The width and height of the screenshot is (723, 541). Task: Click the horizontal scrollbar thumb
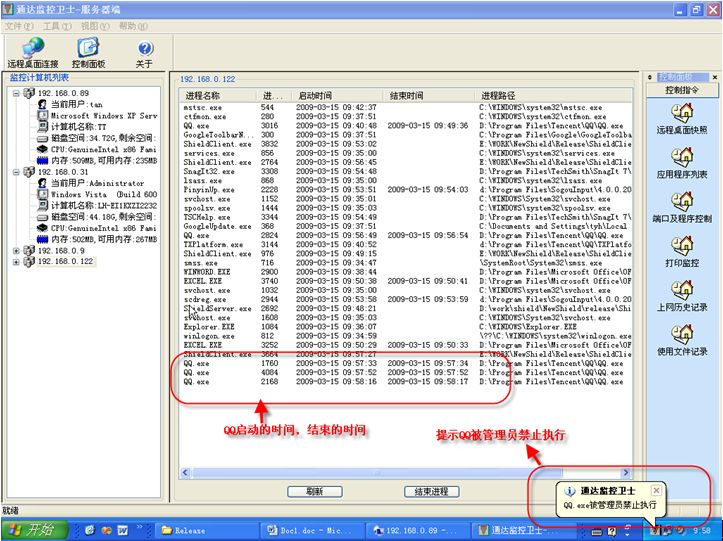pyautogui.click(x=377, y=472)
